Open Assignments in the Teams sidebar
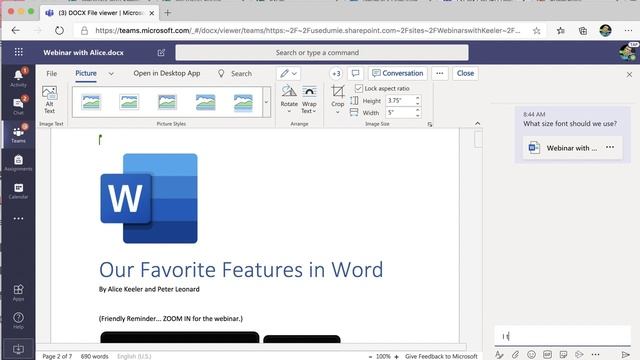Screen dimensions: 640x360 [x=18, y=162]
